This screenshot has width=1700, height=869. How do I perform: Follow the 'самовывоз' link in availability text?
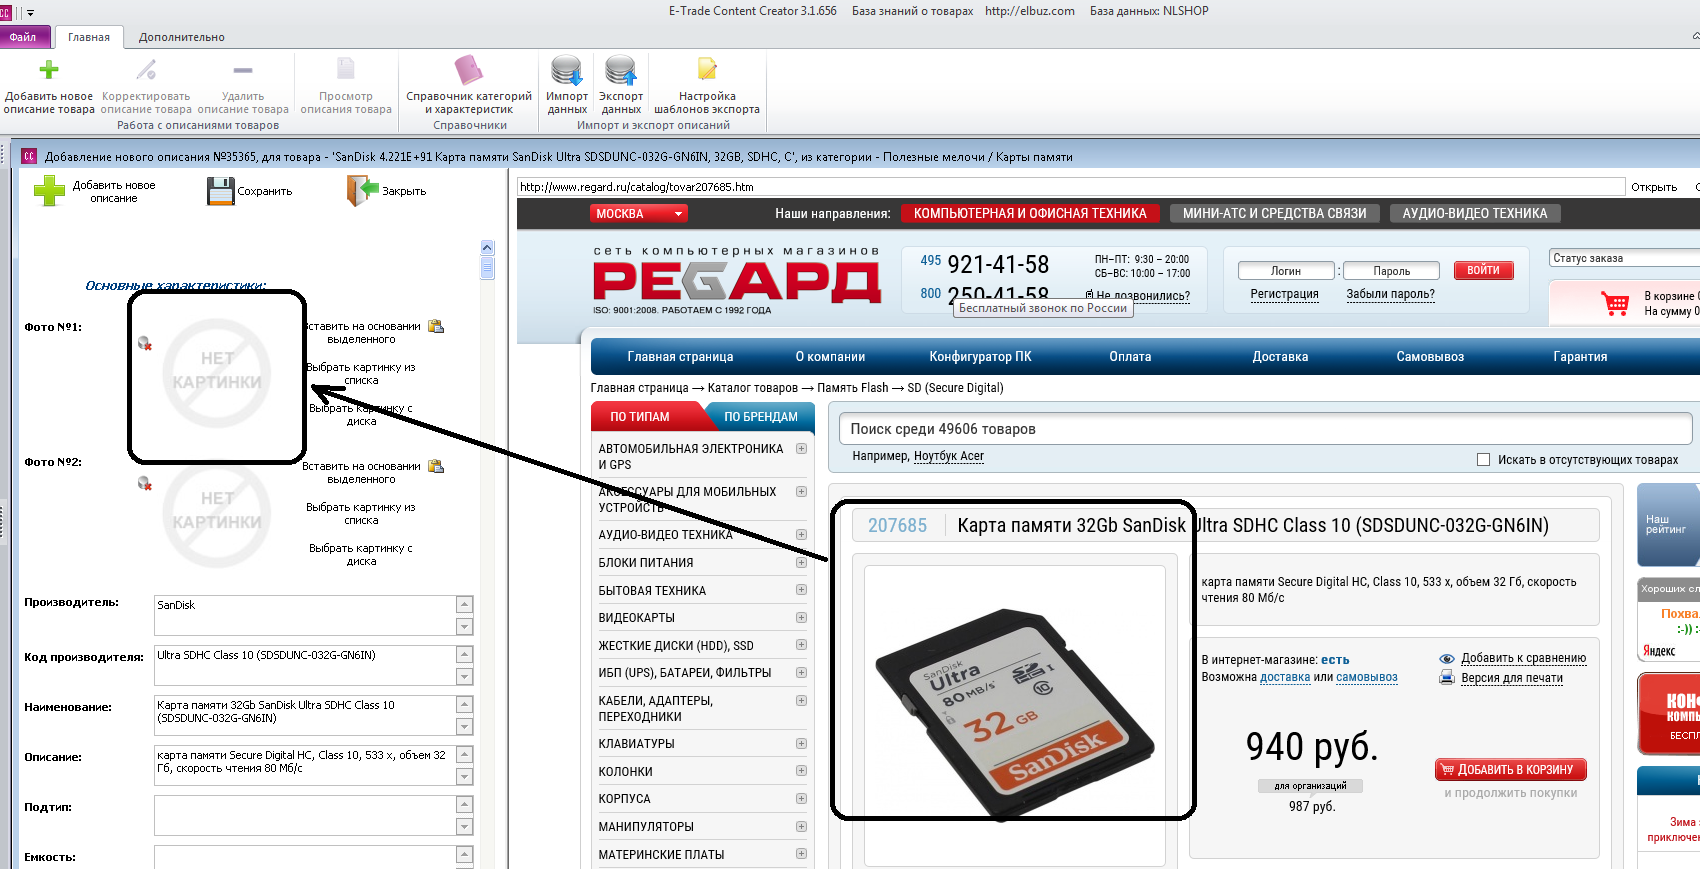pos(1367,678)
